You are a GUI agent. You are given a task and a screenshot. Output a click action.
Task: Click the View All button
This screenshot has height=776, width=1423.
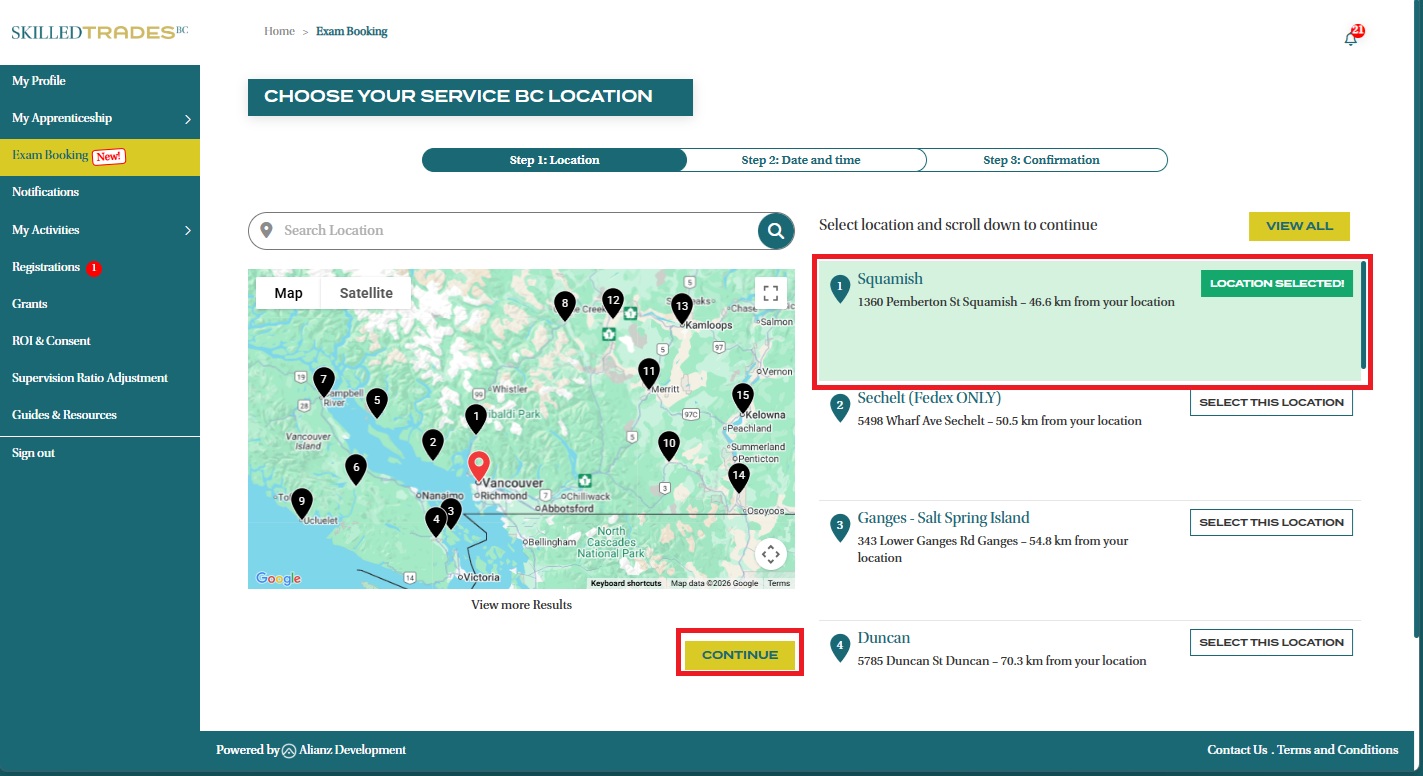(1299, 227)
